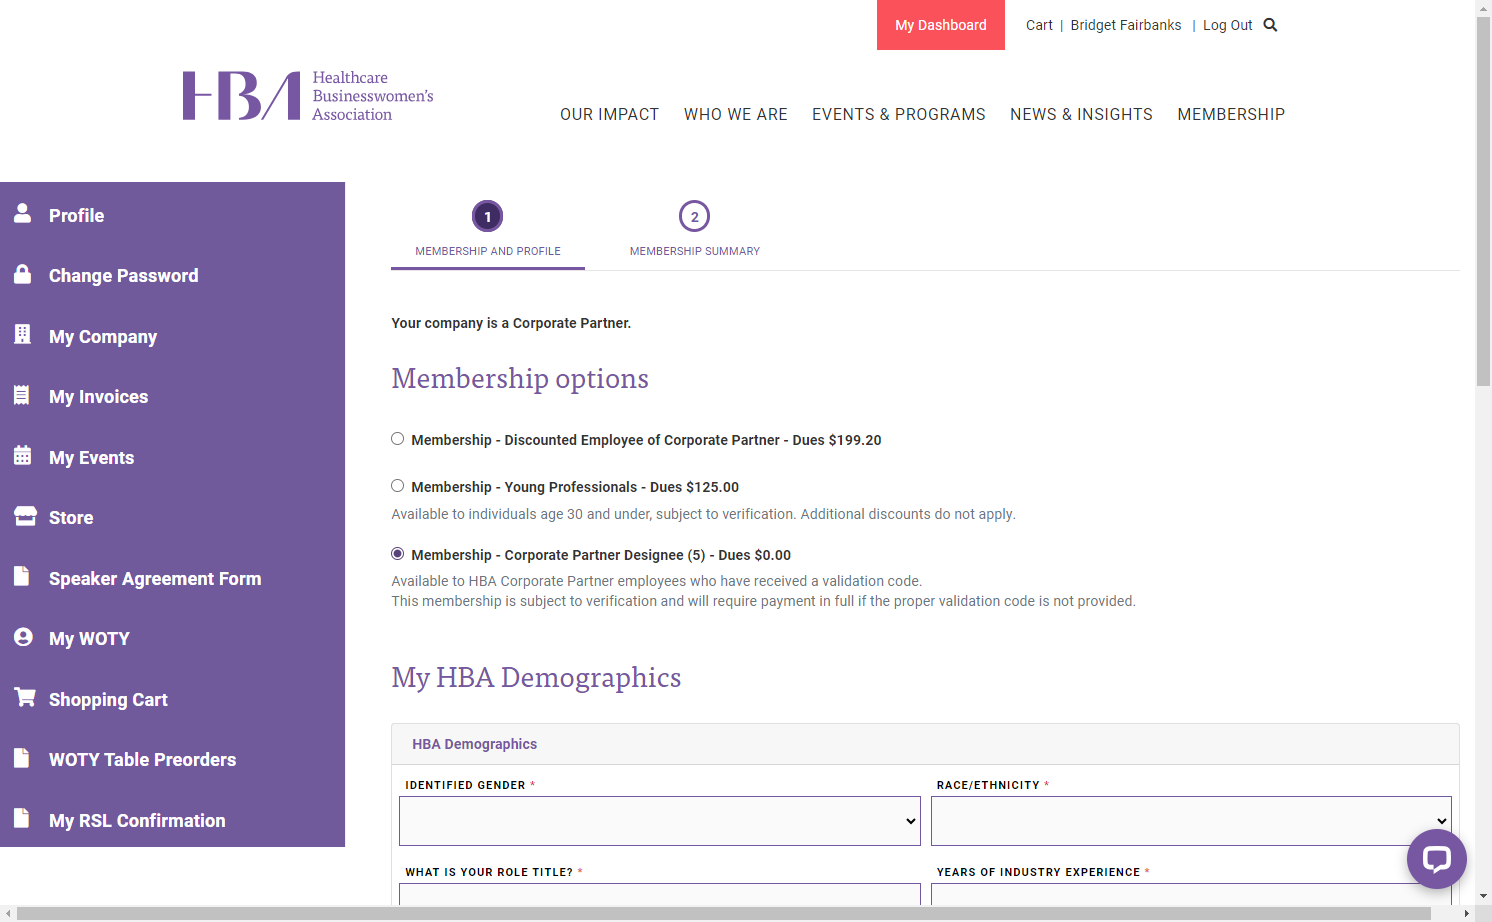Image resolution: width=1492 pixels, height=922 pixels.
Task: Click the Change Password lock icon
Action: pos(22,273)
